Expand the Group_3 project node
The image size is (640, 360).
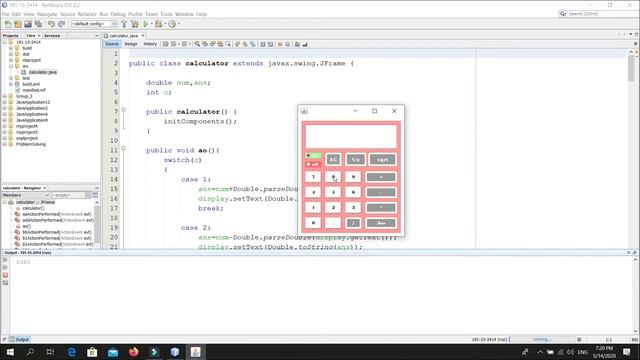tap(5, 96)
